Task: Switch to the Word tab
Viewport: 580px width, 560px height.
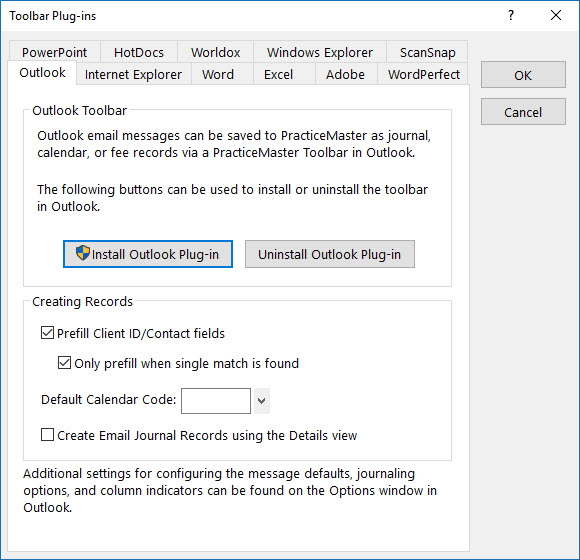Action: [x=218, y=74]
